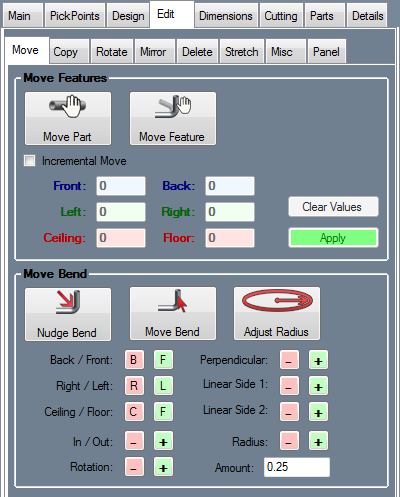This screenshot has height=497, width=400.
Task: Decrease Radius with minus button
Action: pos(289,441)
